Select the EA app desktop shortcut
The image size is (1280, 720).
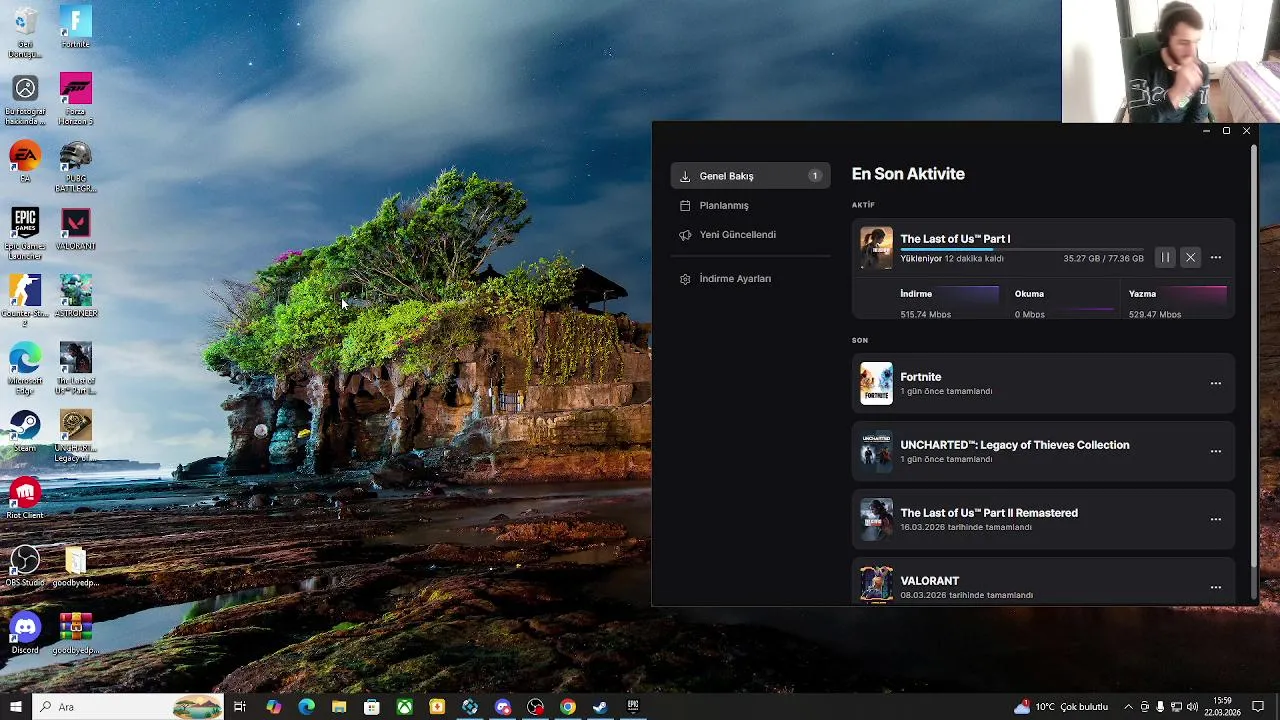25,163
